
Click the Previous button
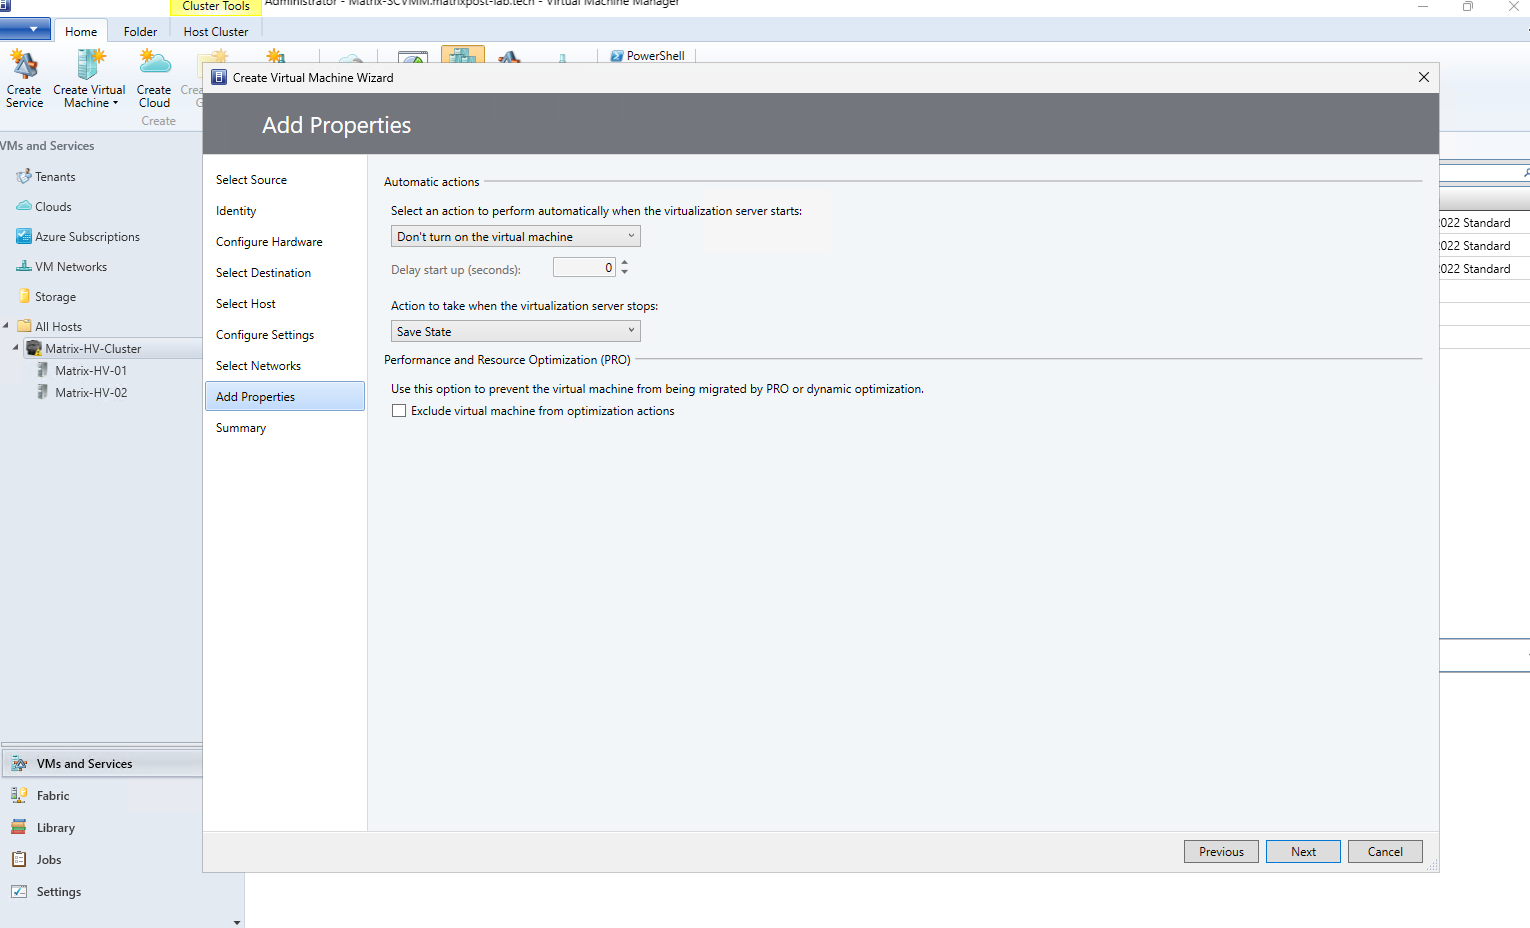[x=1221, y=852]
